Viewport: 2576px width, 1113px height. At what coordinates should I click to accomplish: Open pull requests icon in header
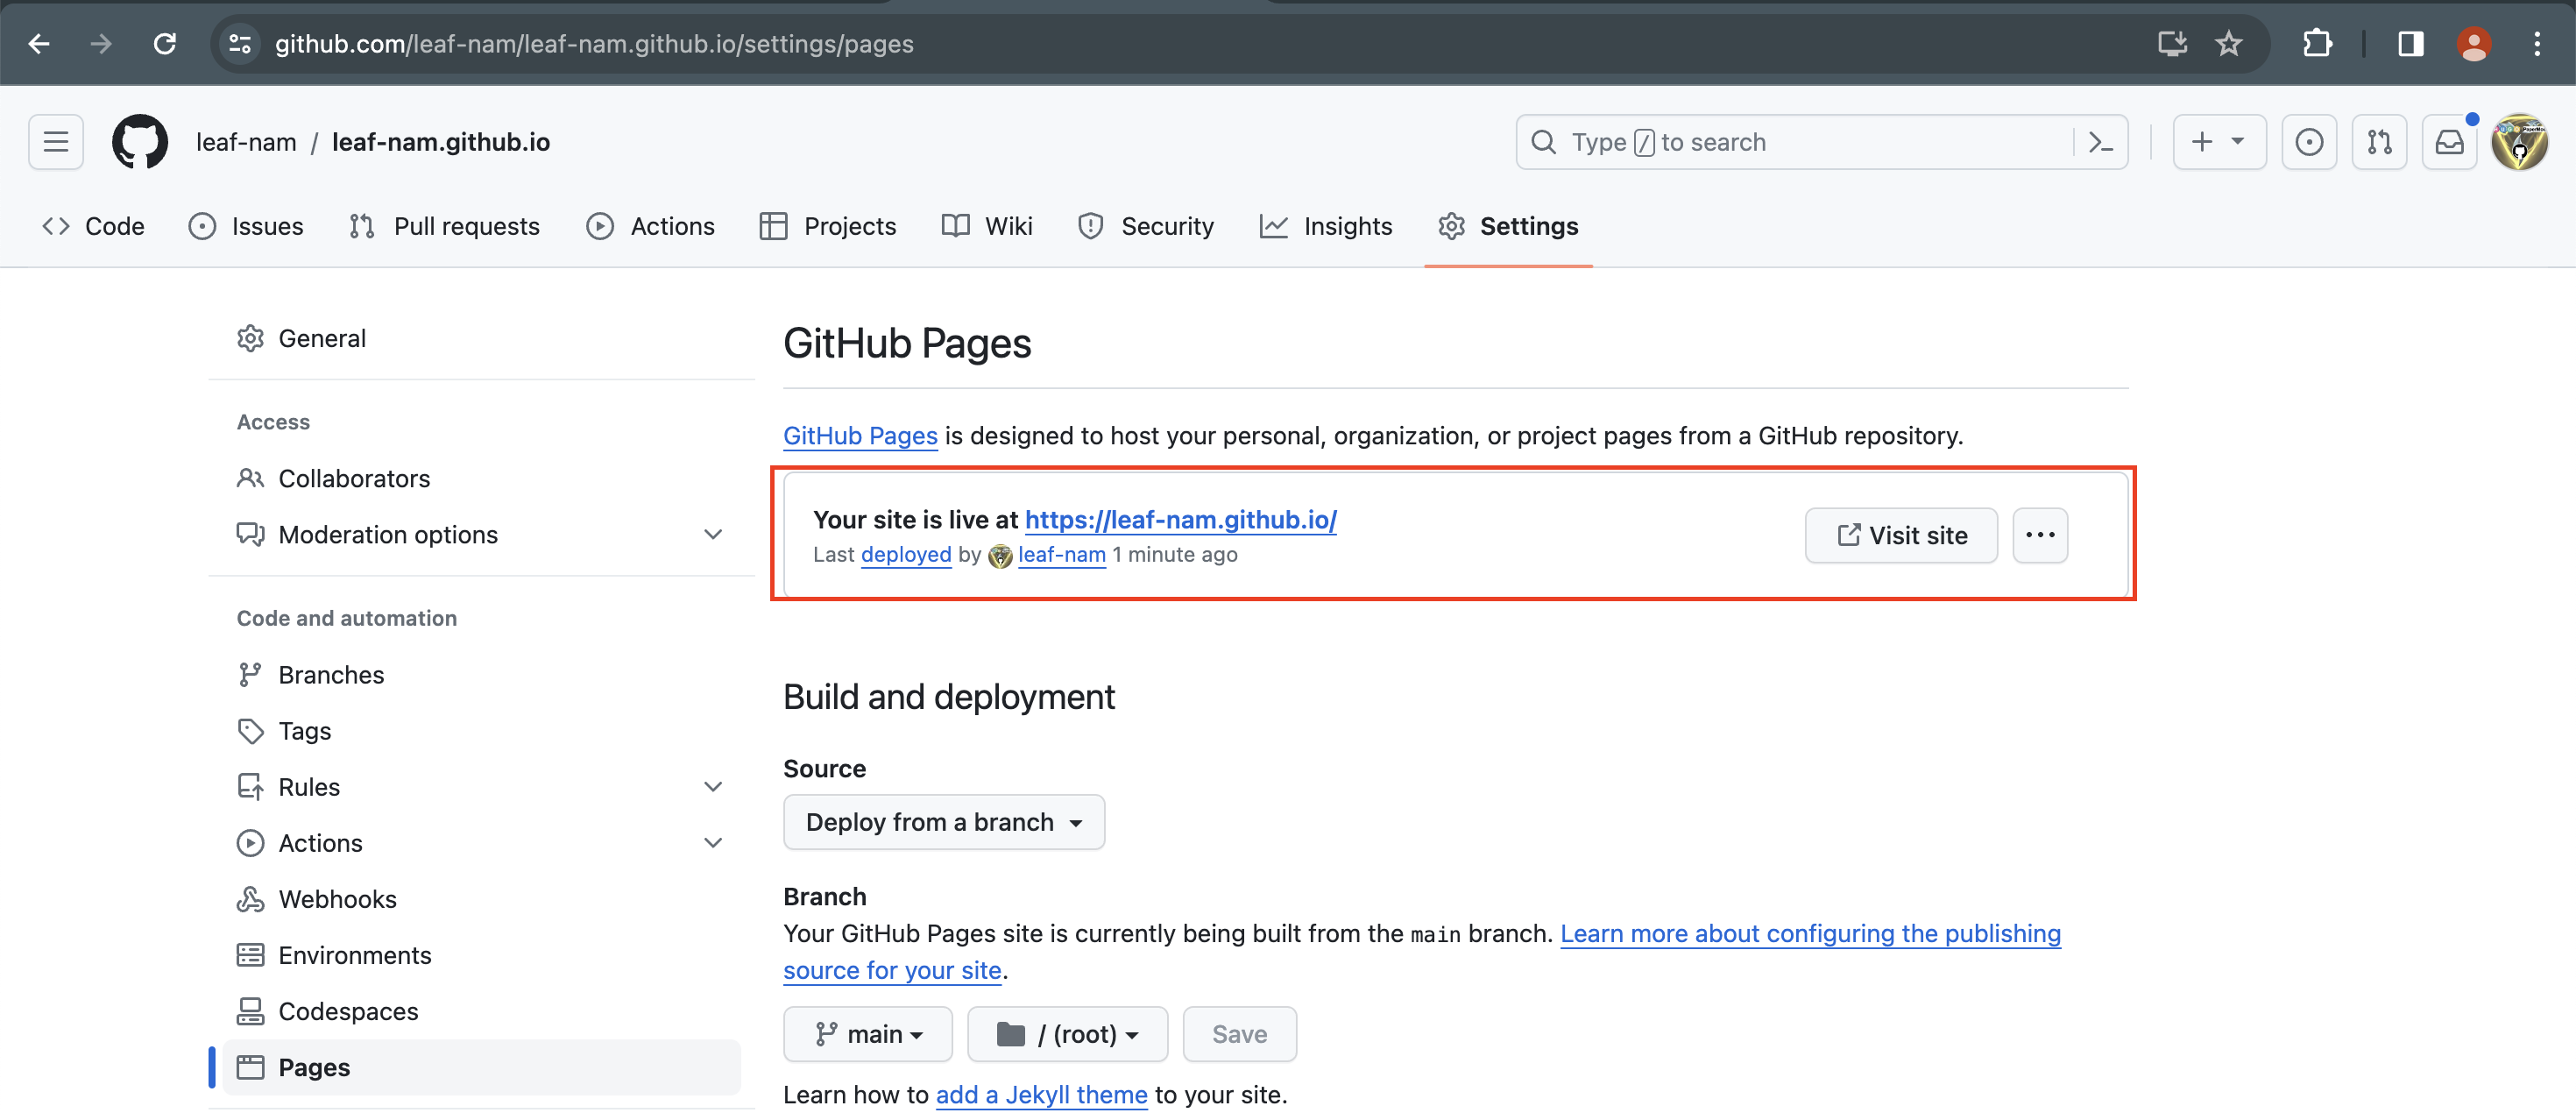coord(2379,142)
